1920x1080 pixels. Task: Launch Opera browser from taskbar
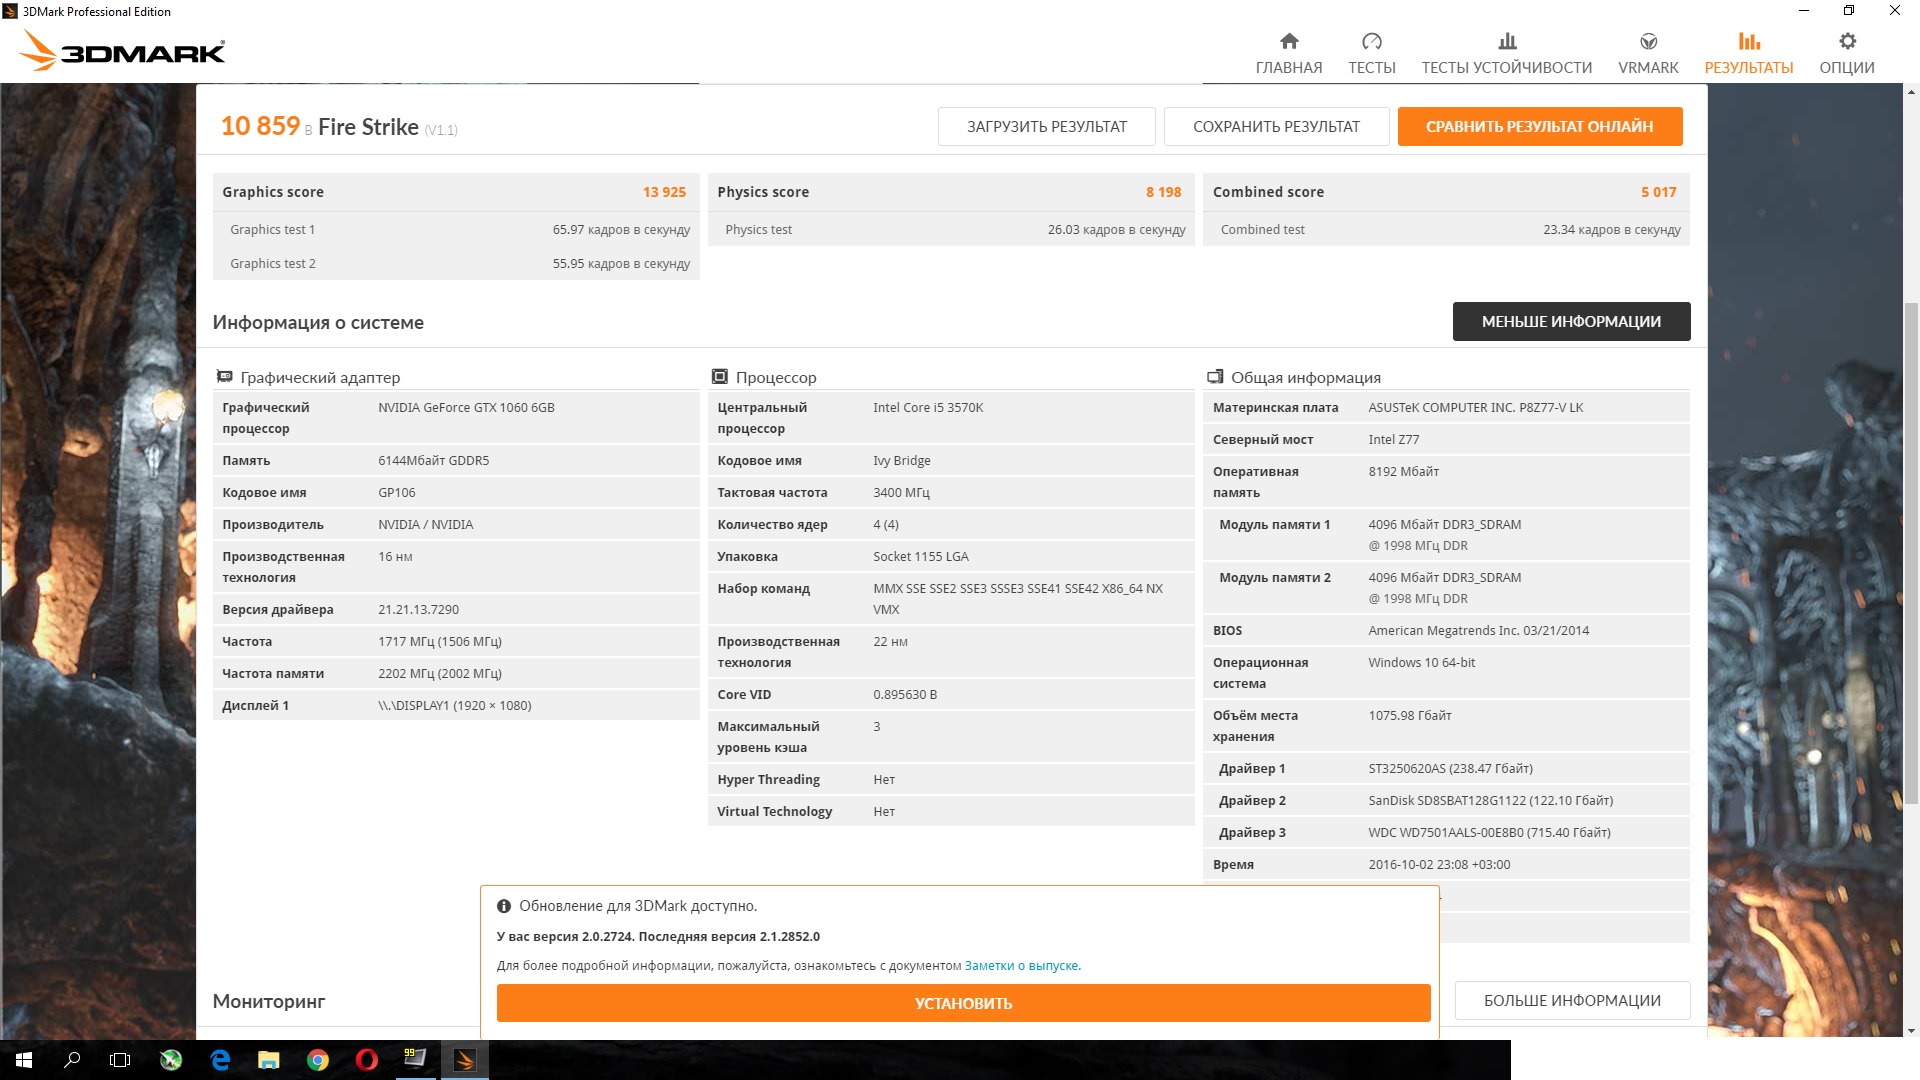click(x=367, y=1060)
